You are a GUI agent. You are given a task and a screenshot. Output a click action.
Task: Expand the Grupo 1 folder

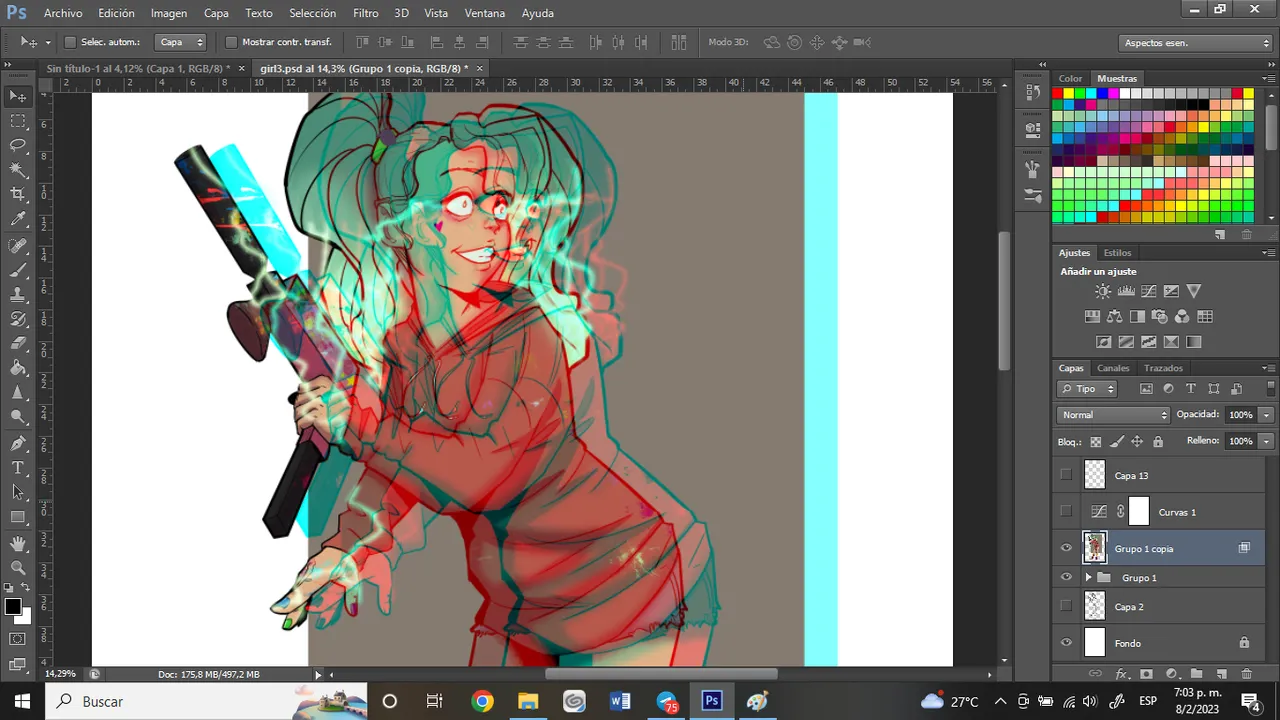pos(1089,578)
